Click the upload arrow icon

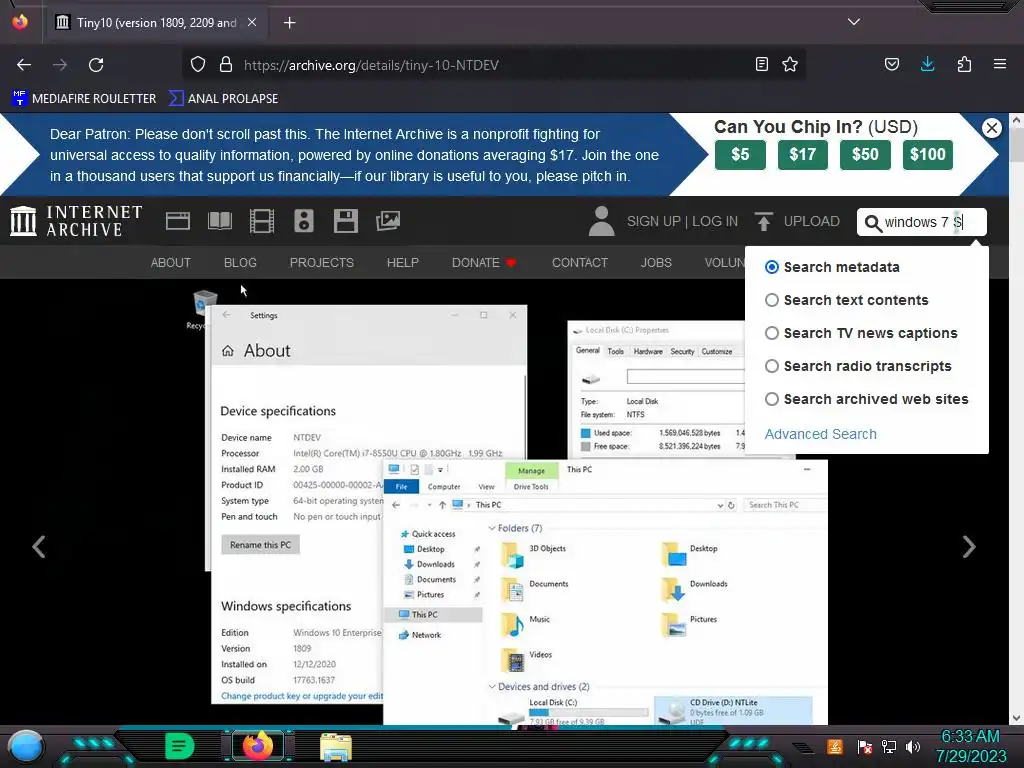[763, 221]
